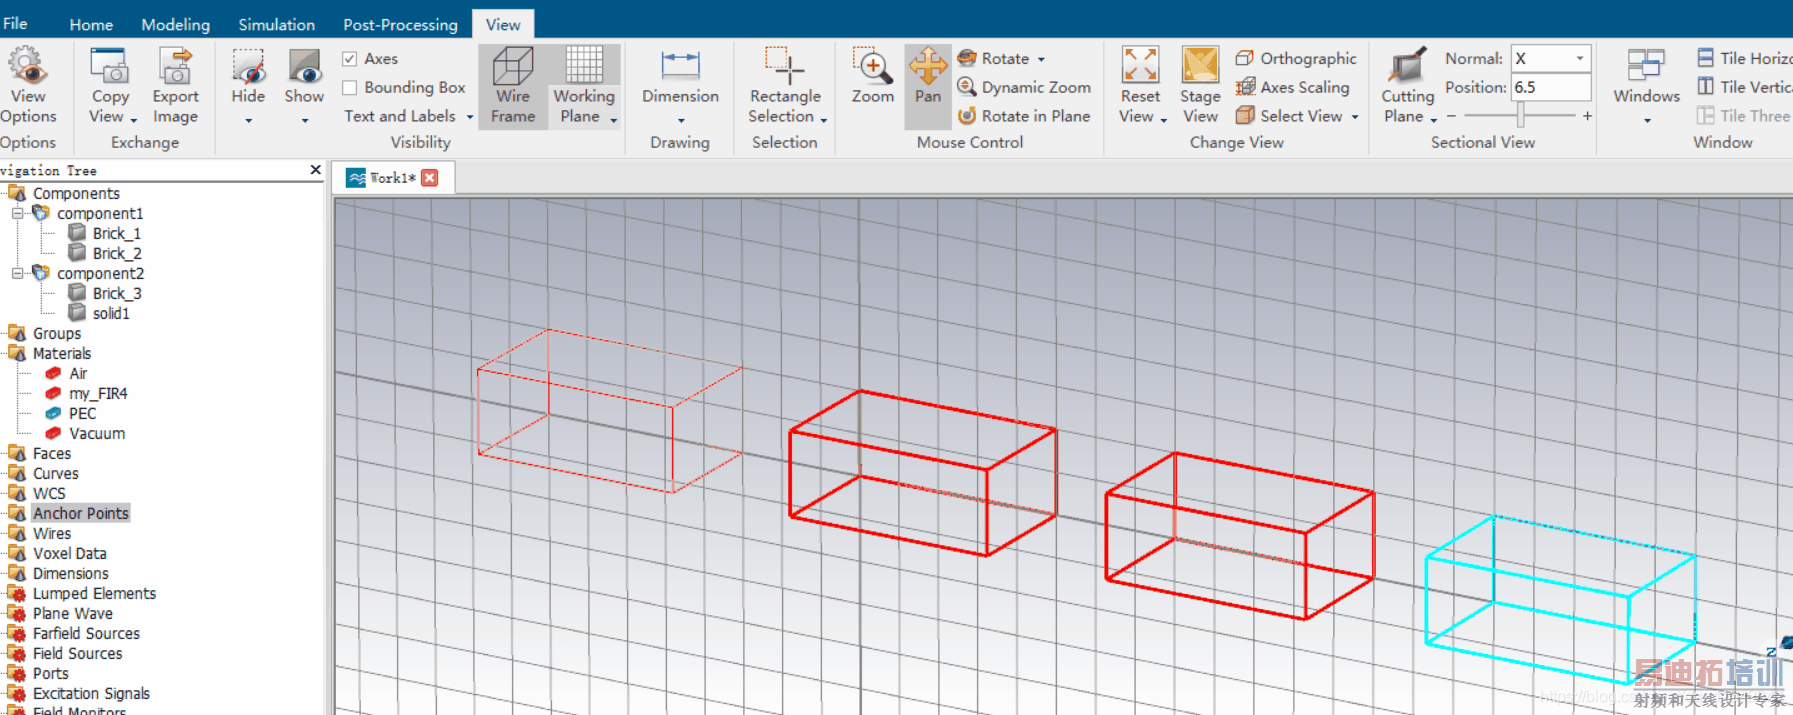1793x715 pixels.
Task: Select solid1 in the tree
Action: click(110, 313)
